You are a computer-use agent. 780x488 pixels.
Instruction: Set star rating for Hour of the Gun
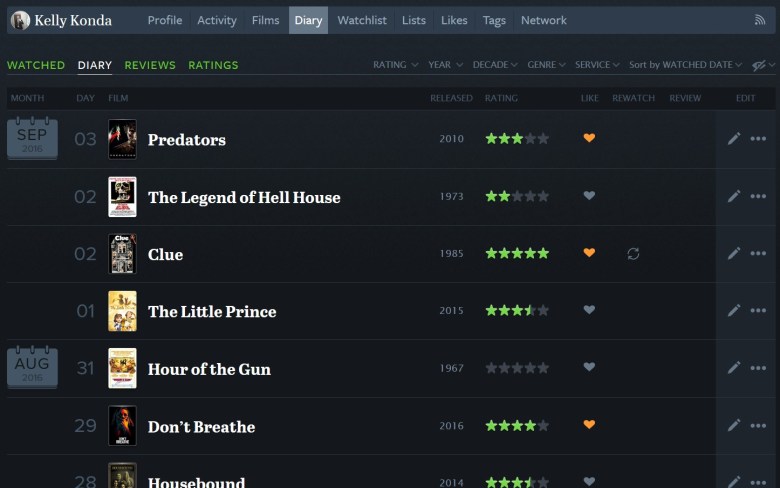[x=517, y=368]
